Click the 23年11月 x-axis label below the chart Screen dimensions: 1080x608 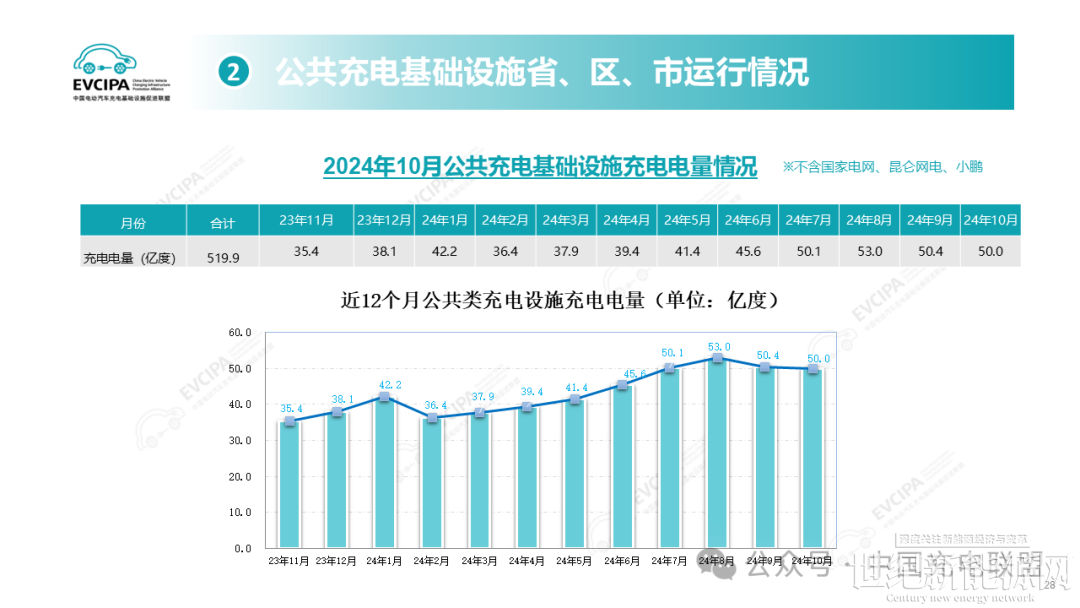[289, 561]
